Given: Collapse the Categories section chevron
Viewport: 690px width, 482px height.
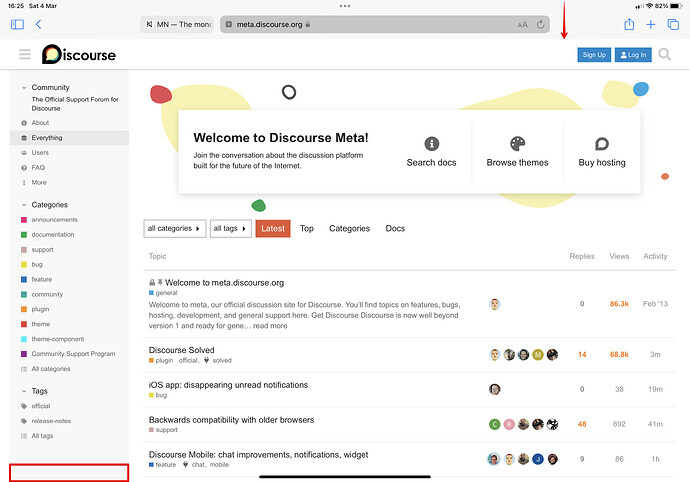Looking at the screenshot, I should coord(24,205).
